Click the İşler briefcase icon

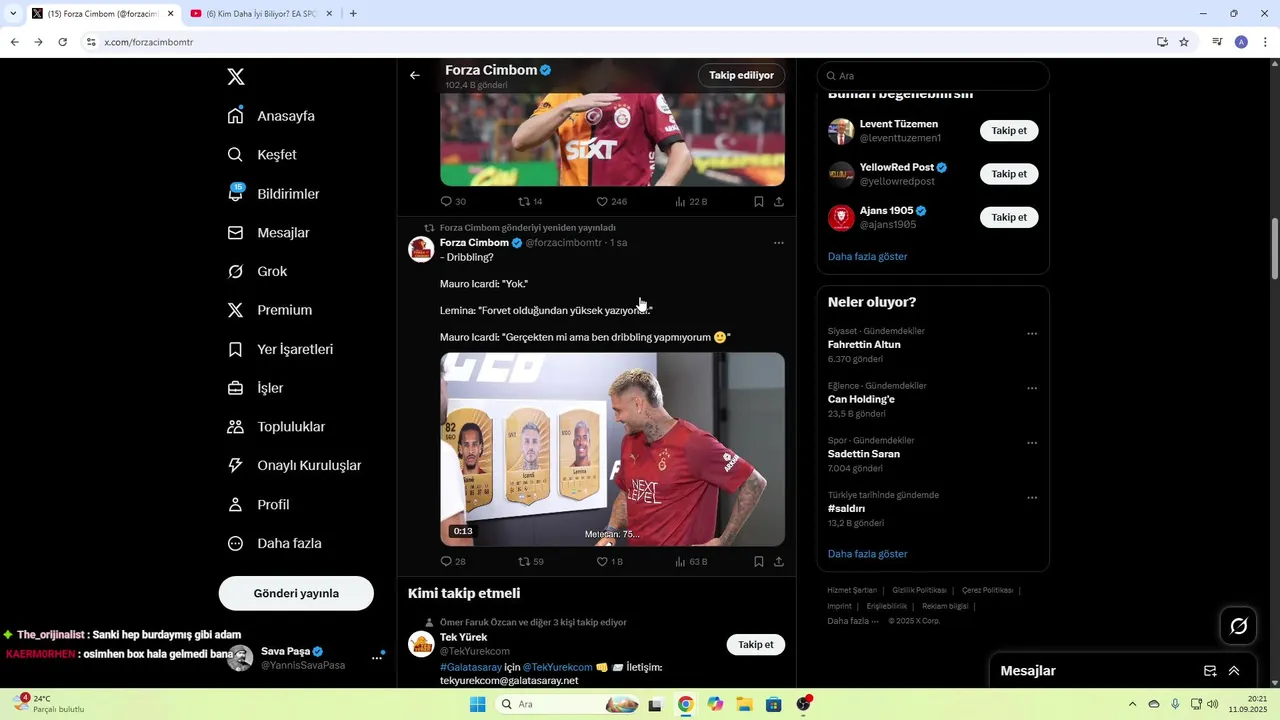pyautogui.click(x=235, y=388)
